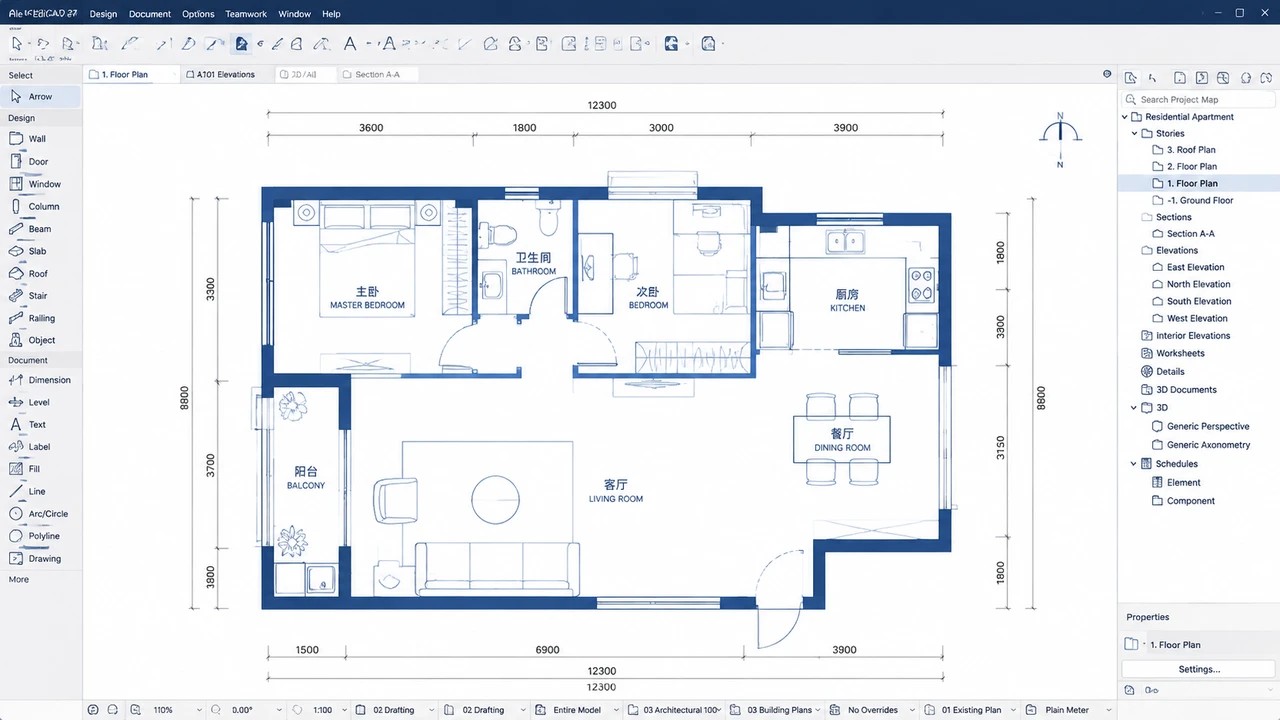
Task: Select the Column tool
Action: coord(40,206)
